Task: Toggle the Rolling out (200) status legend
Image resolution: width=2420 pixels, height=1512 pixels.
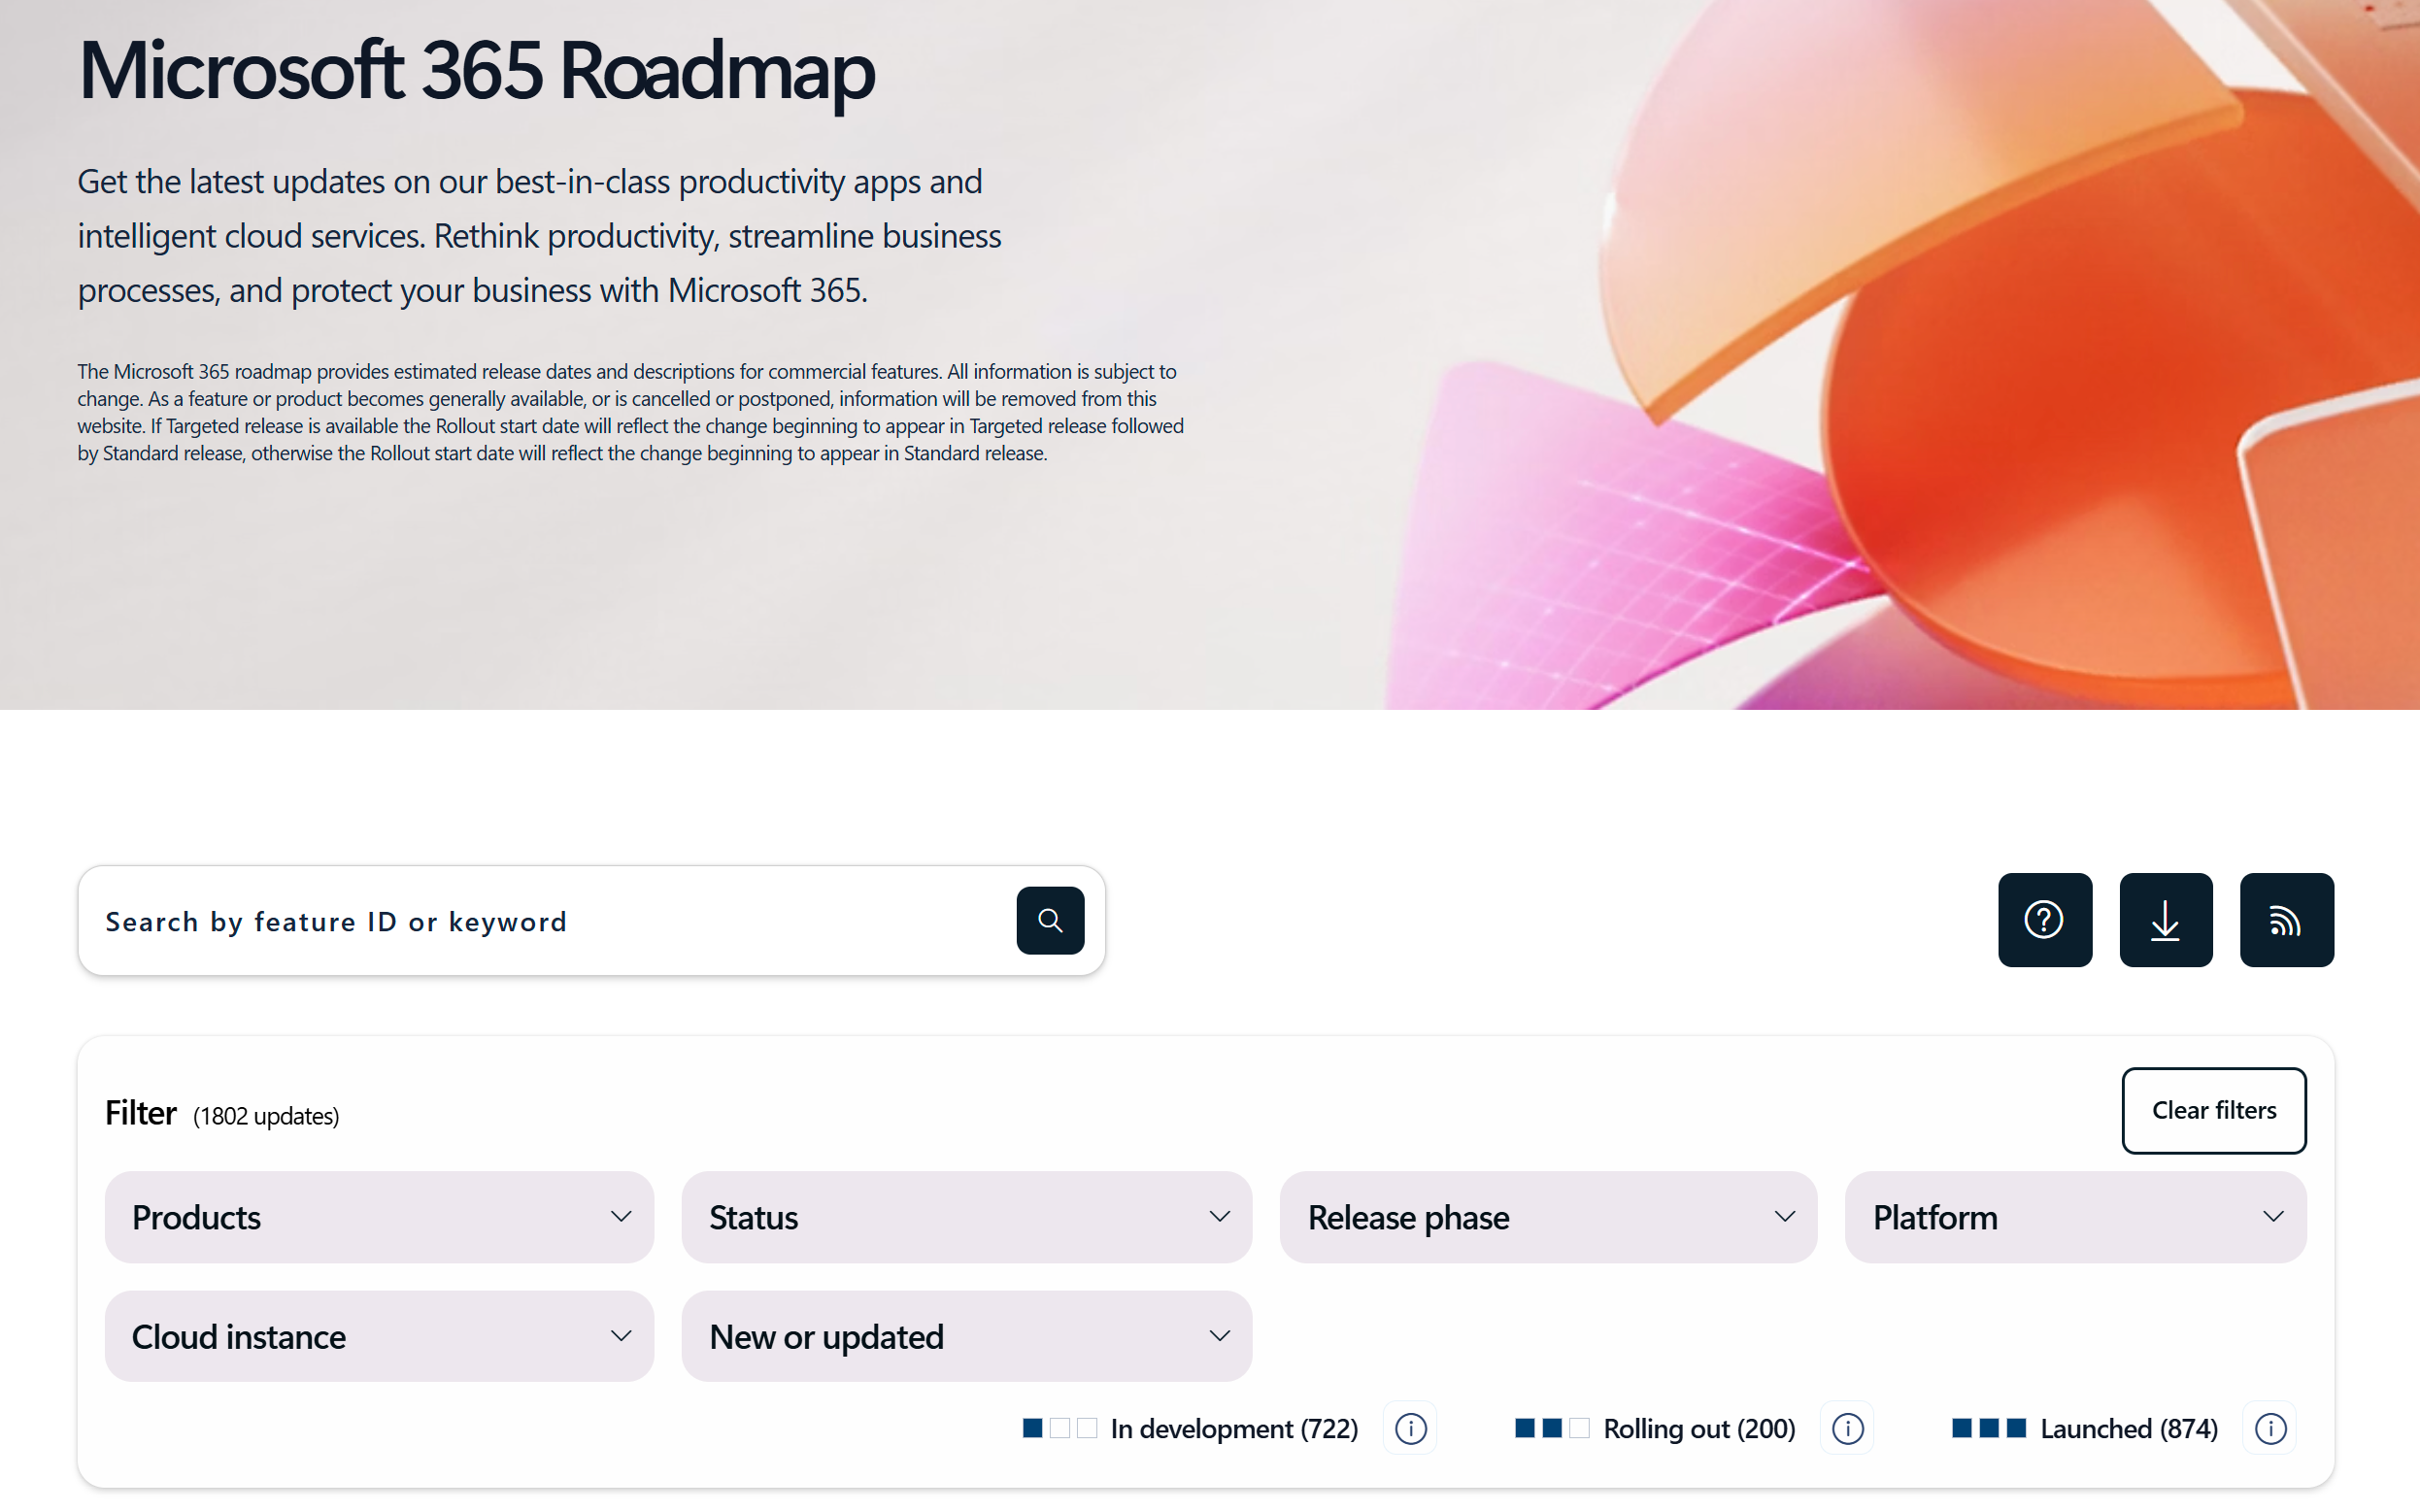Action: (1655, 1428)
